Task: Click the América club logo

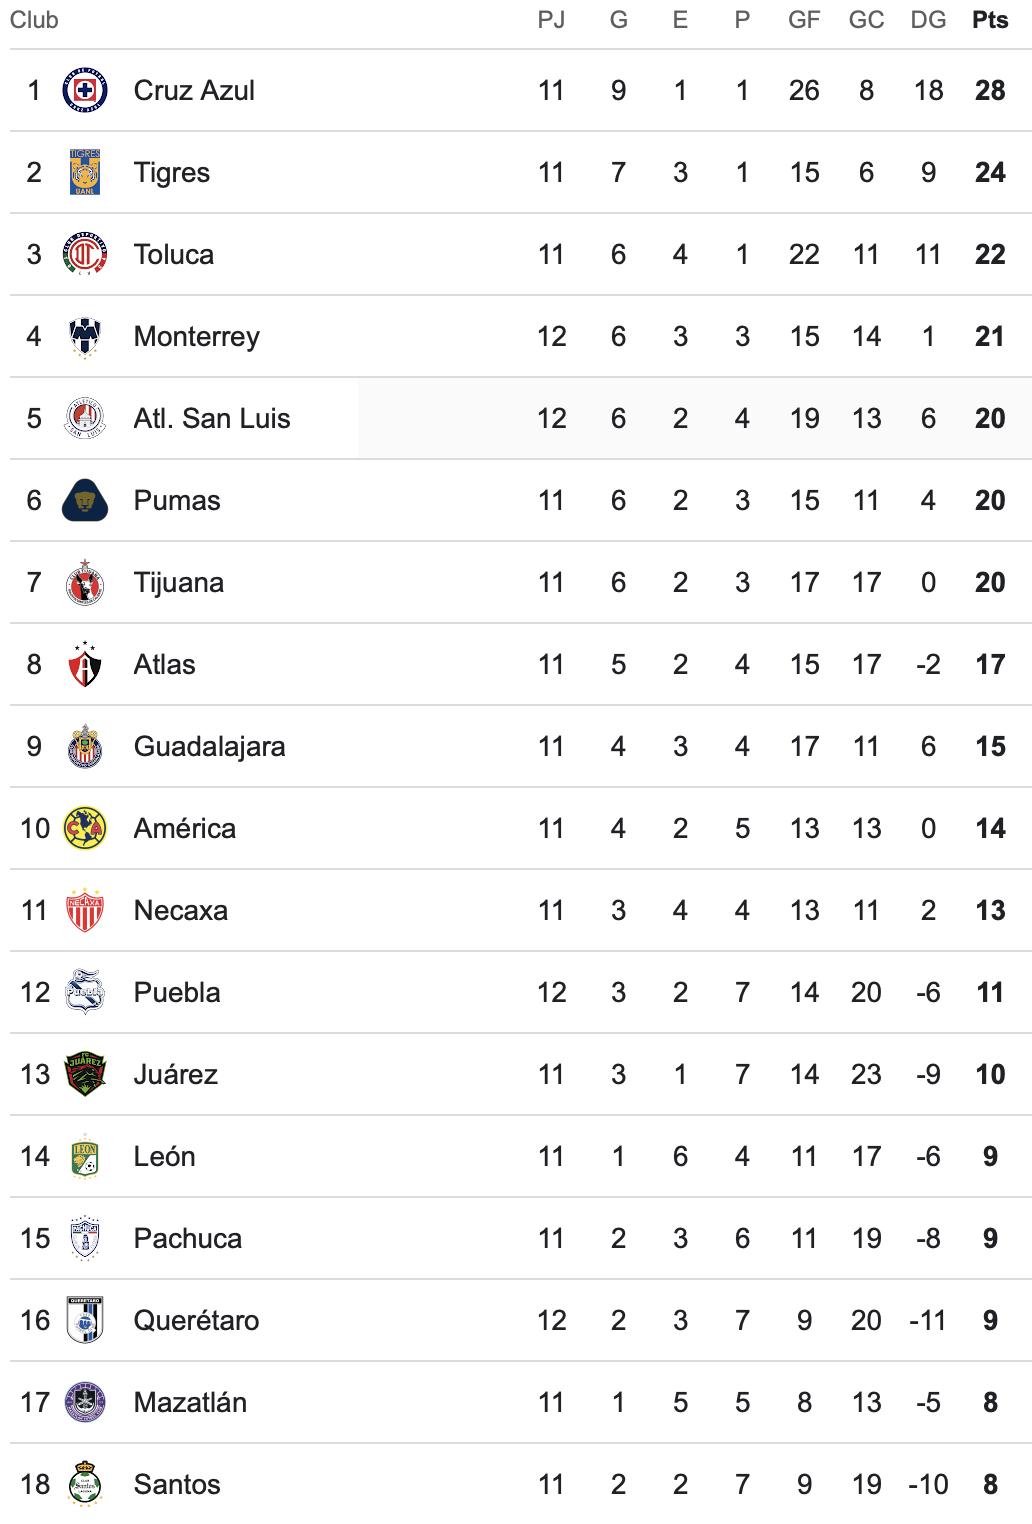Action: 85,828
